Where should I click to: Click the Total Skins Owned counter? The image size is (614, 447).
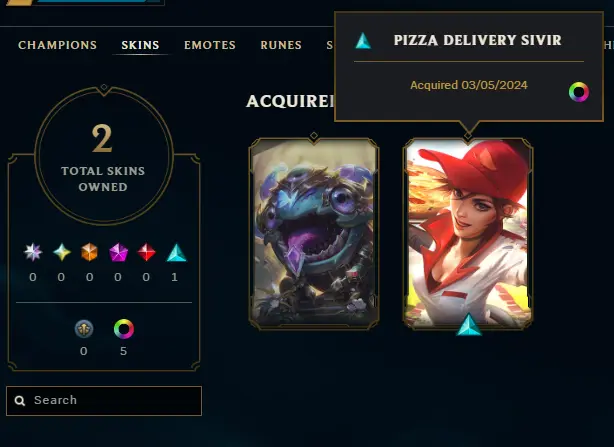pos(104,156)
